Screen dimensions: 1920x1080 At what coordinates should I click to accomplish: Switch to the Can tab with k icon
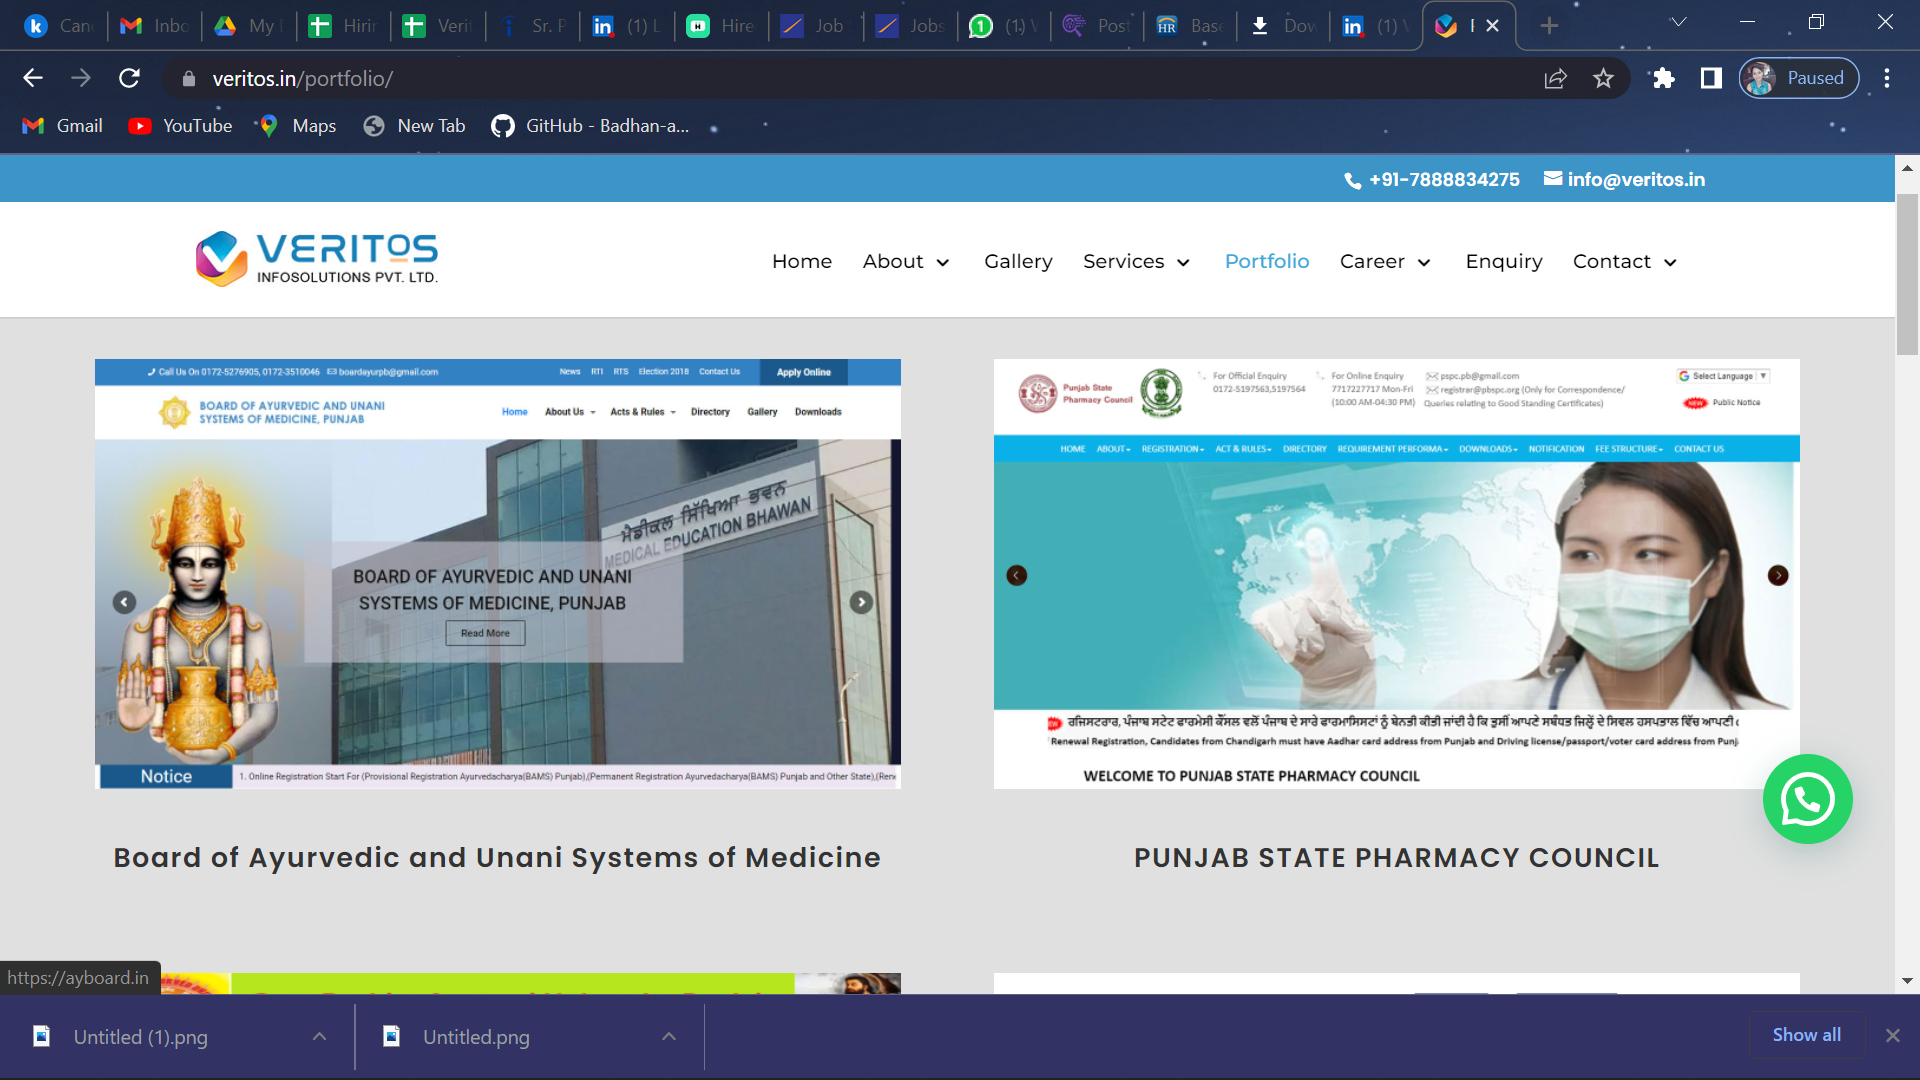[x=61, y=26]
